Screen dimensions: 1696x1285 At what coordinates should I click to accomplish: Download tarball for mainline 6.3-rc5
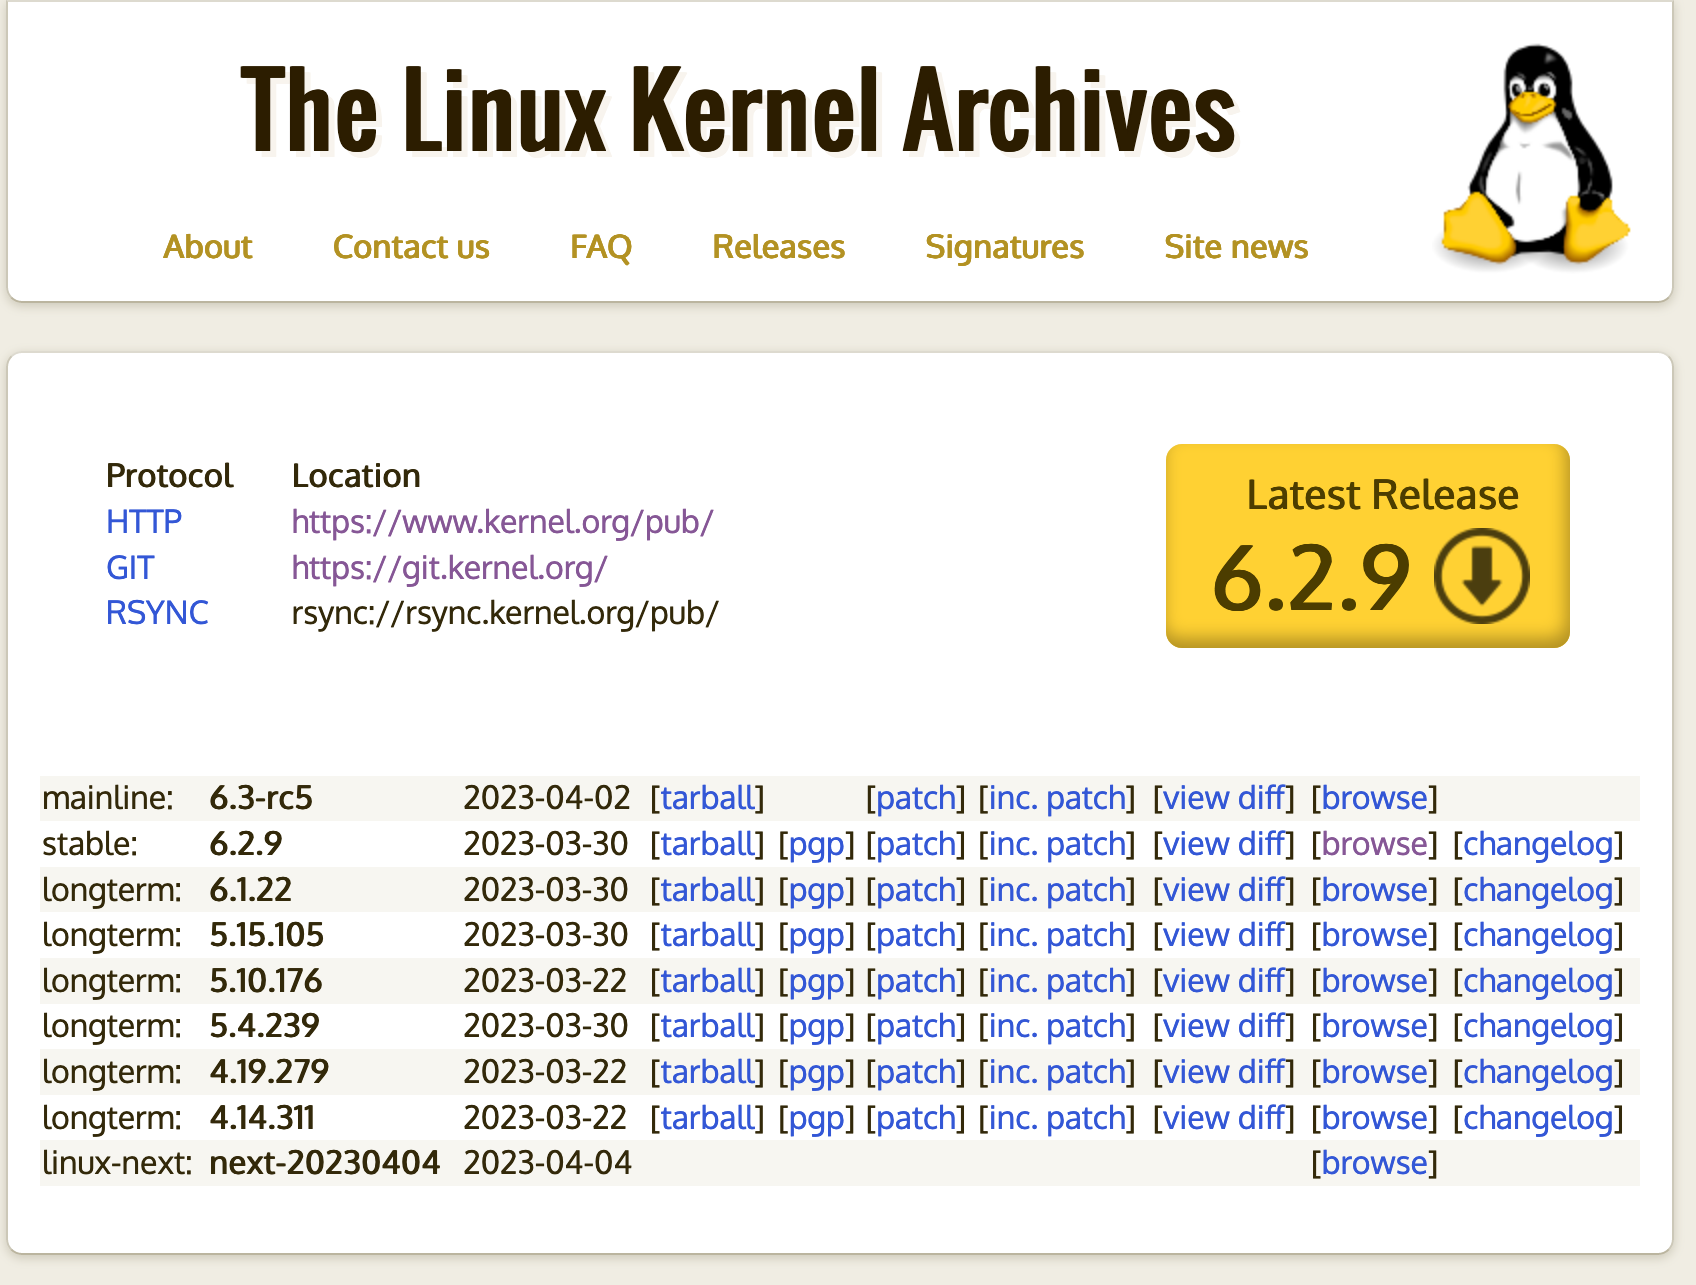708,798
